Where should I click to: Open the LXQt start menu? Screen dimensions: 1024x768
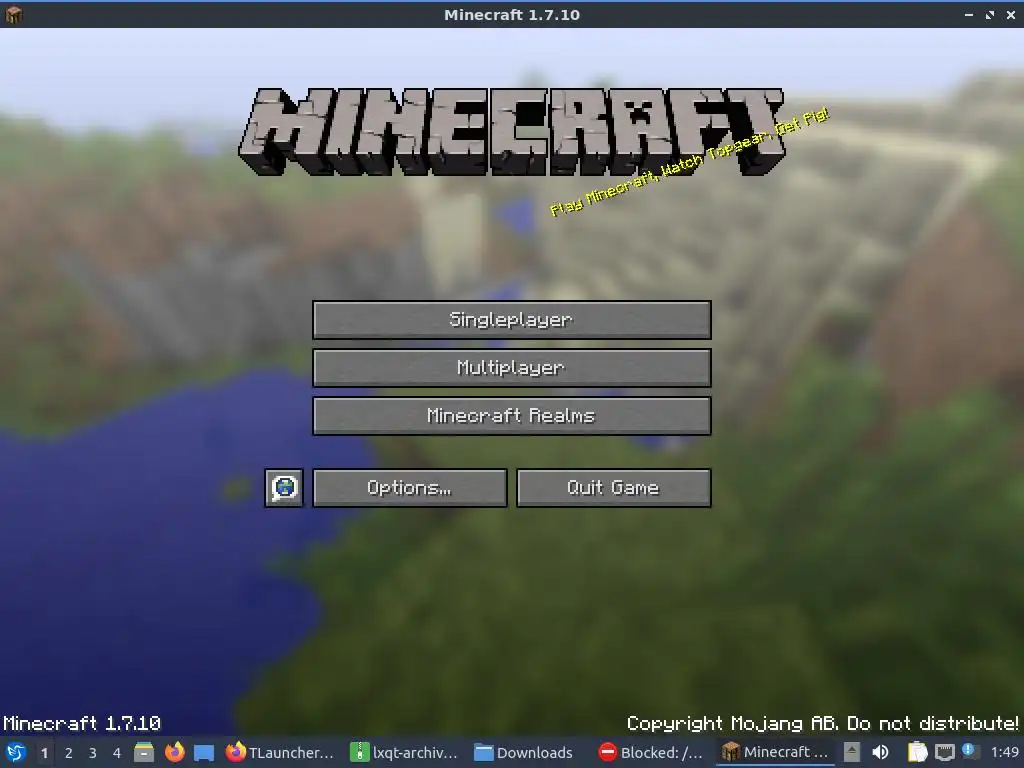pos(16,752)
